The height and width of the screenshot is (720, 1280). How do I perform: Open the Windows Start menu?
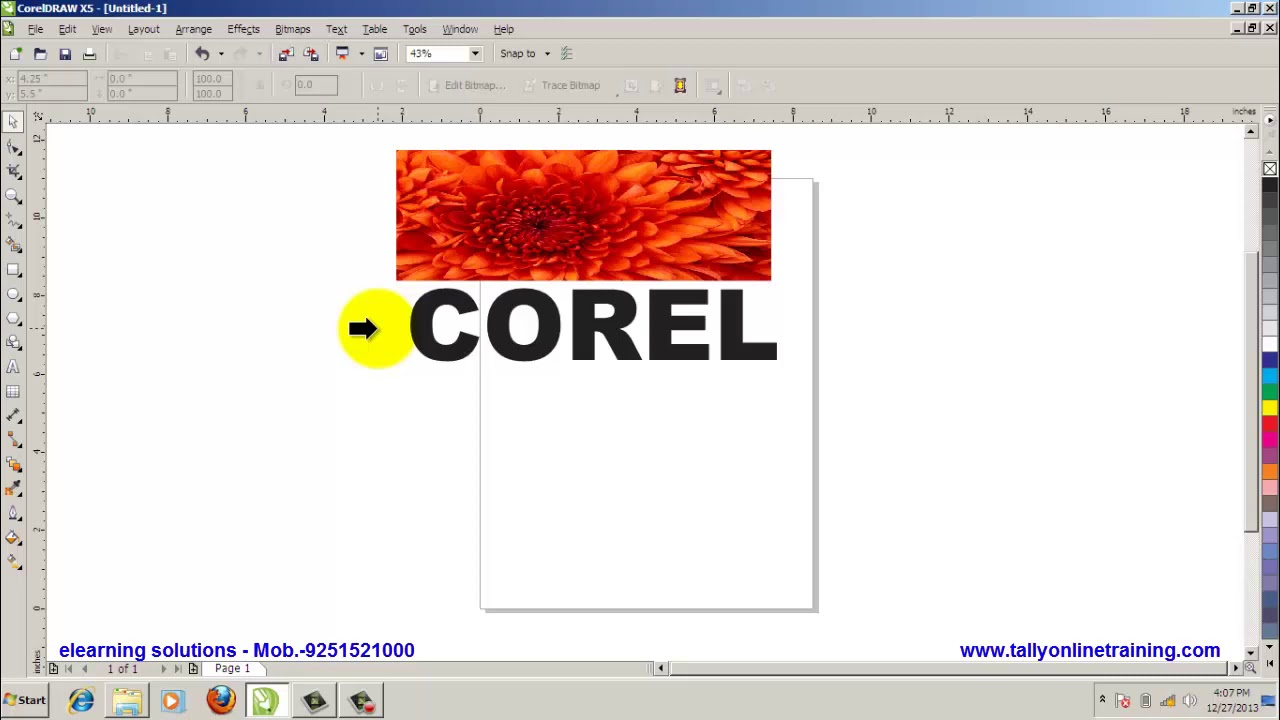click(x=25, y=700)
